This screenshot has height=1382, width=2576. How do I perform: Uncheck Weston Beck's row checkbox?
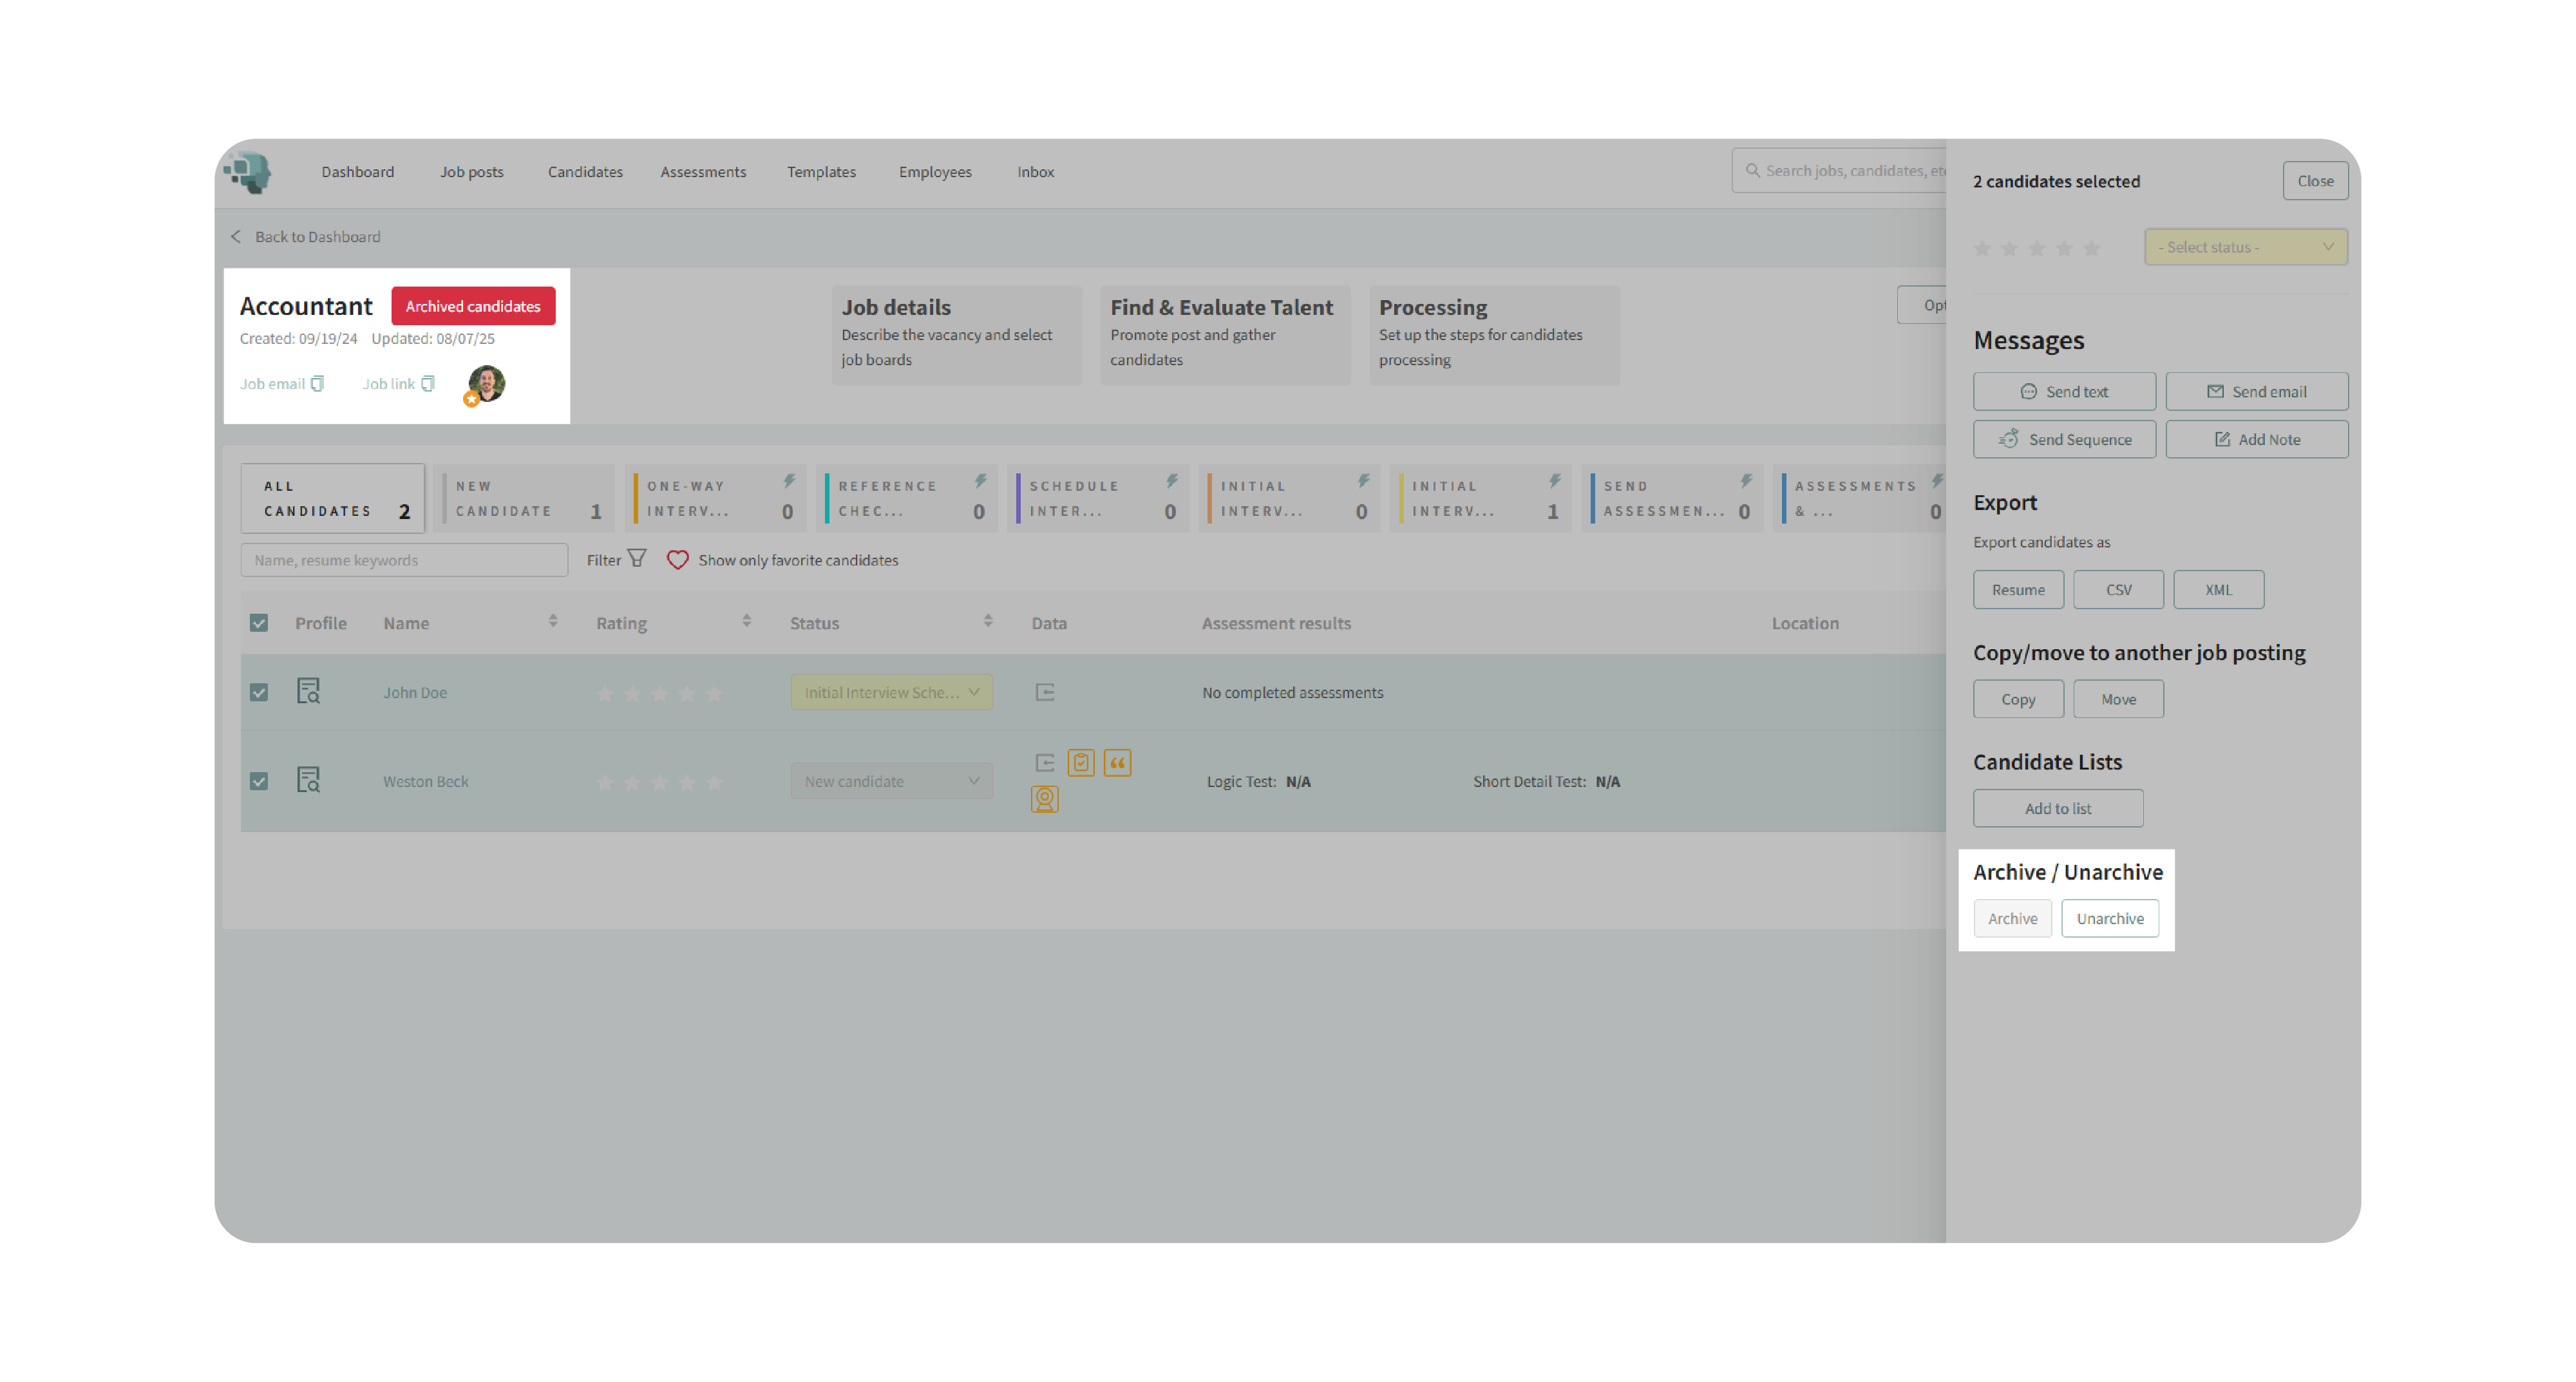(259, 781)
